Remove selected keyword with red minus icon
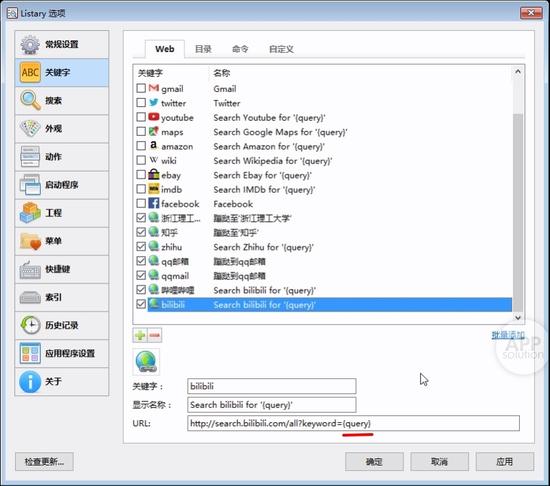550x486 pixels. [x=155, y=336]
